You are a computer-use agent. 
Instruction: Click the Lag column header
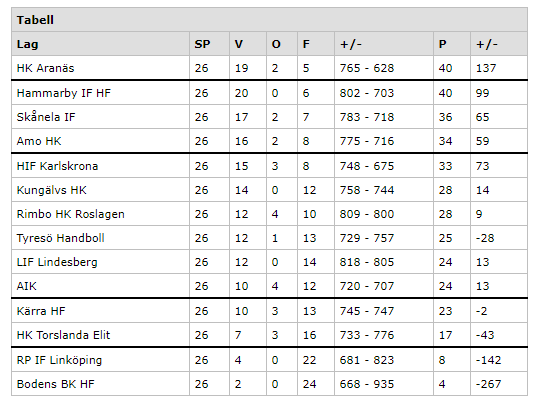(27, 45)
